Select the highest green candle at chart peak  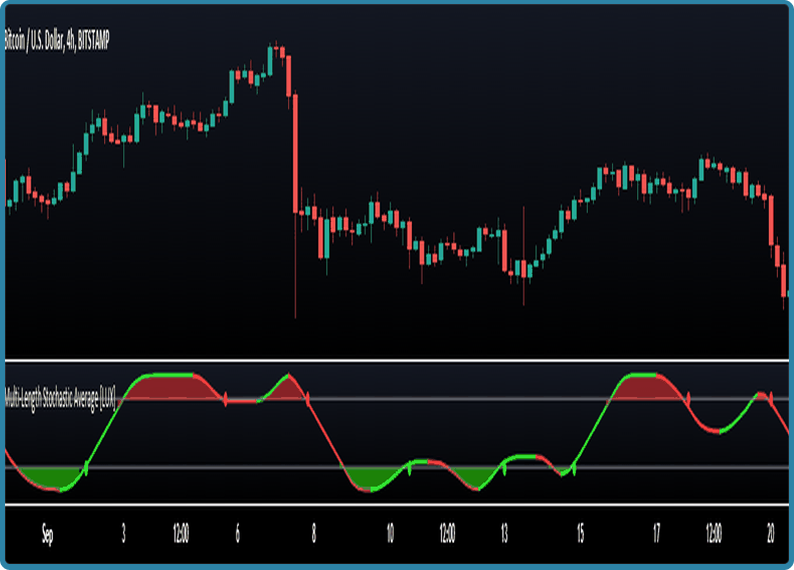(x=271, y=60)
